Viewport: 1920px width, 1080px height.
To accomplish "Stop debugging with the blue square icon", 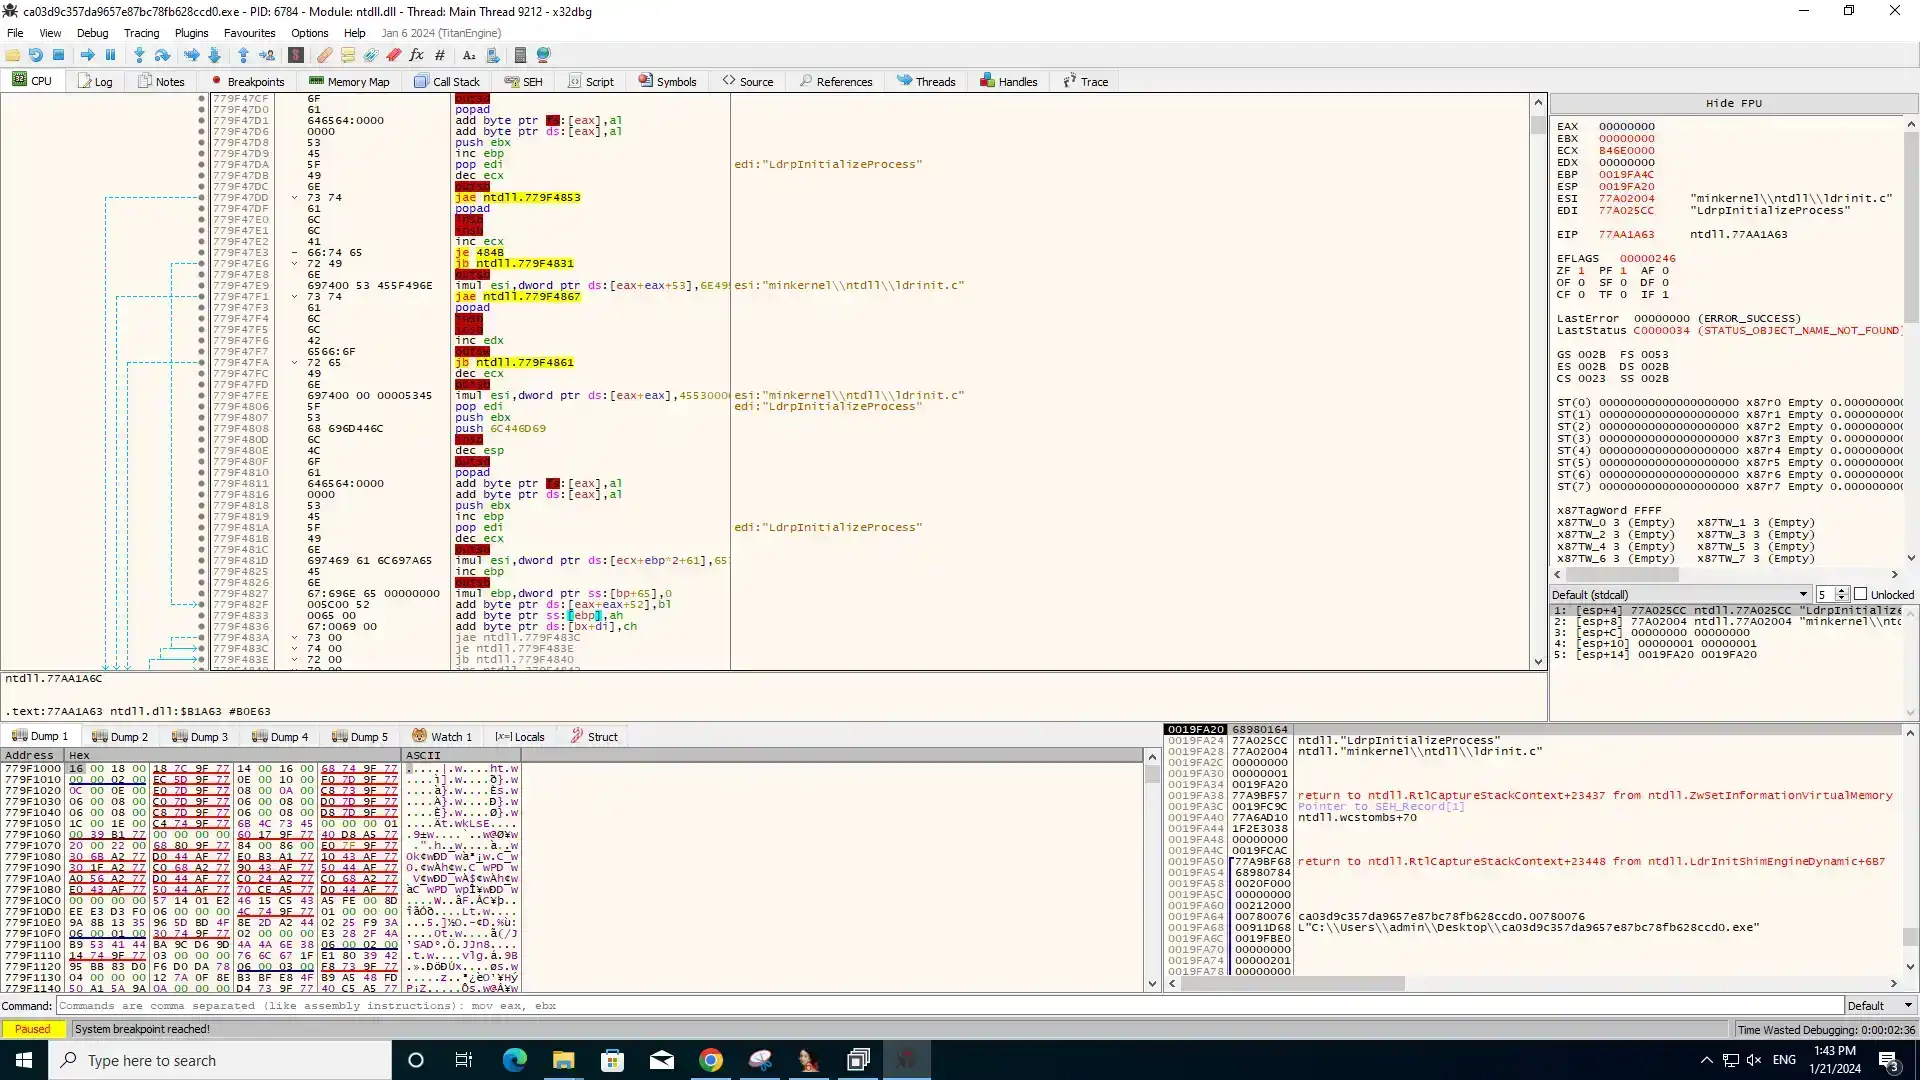I will [x=59, y=55].
